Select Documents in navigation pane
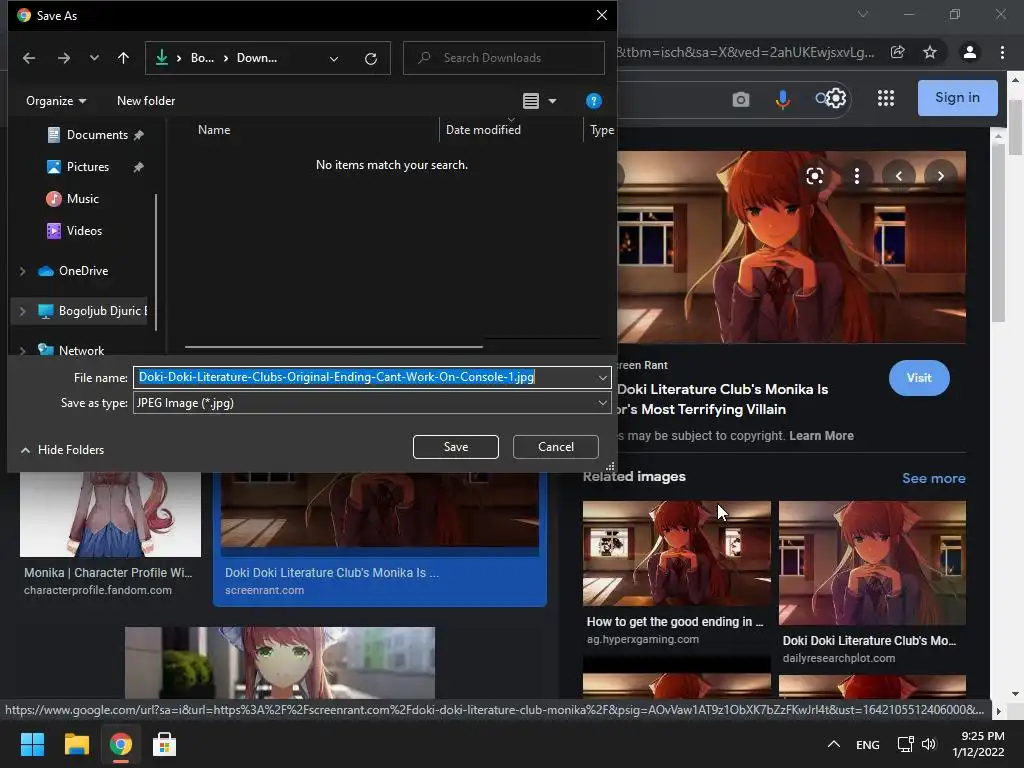 (x=97, y=135)
